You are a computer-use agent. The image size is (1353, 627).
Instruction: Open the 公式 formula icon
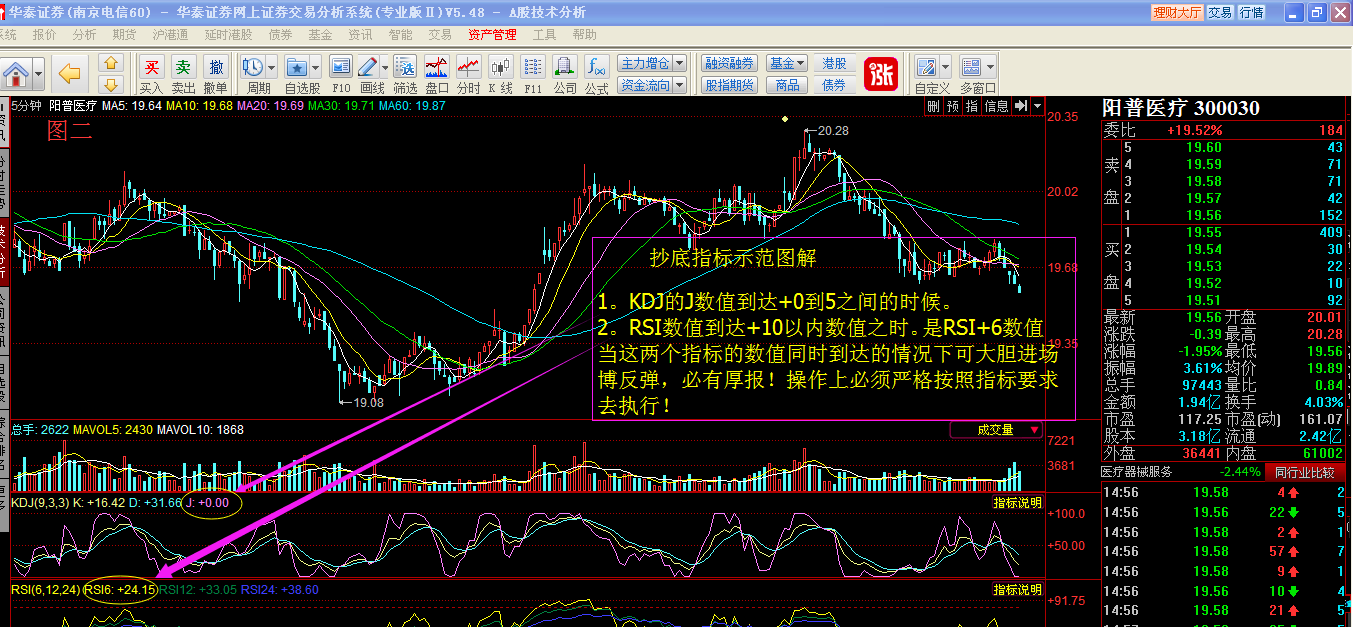pyautogui.click(x=597, y=67)
